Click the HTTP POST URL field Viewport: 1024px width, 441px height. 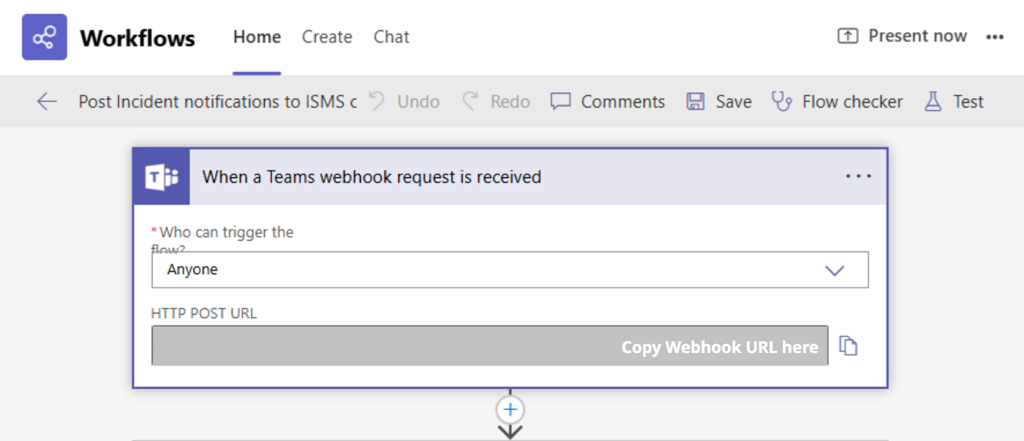(490, 346)
